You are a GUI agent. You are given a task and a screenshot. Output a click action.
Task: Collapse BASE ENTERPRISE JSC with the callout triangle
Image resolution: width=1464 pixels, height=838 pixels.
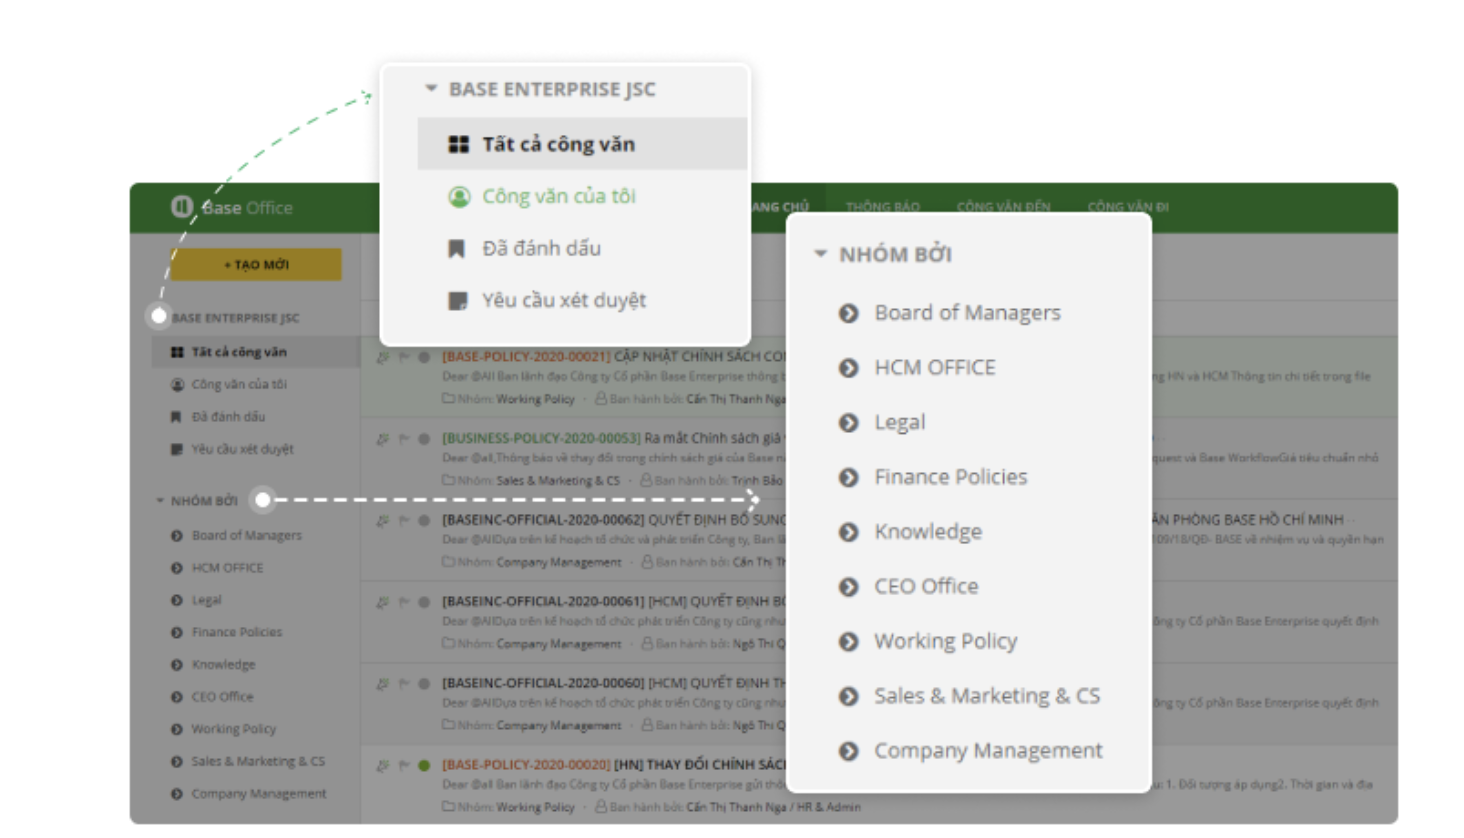(x=431, y=88)
